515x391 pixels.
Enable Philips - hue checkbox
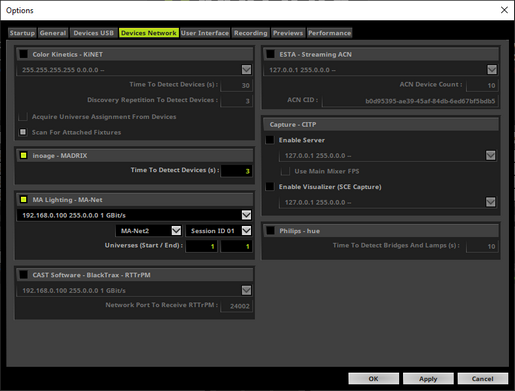pos(271,231)
